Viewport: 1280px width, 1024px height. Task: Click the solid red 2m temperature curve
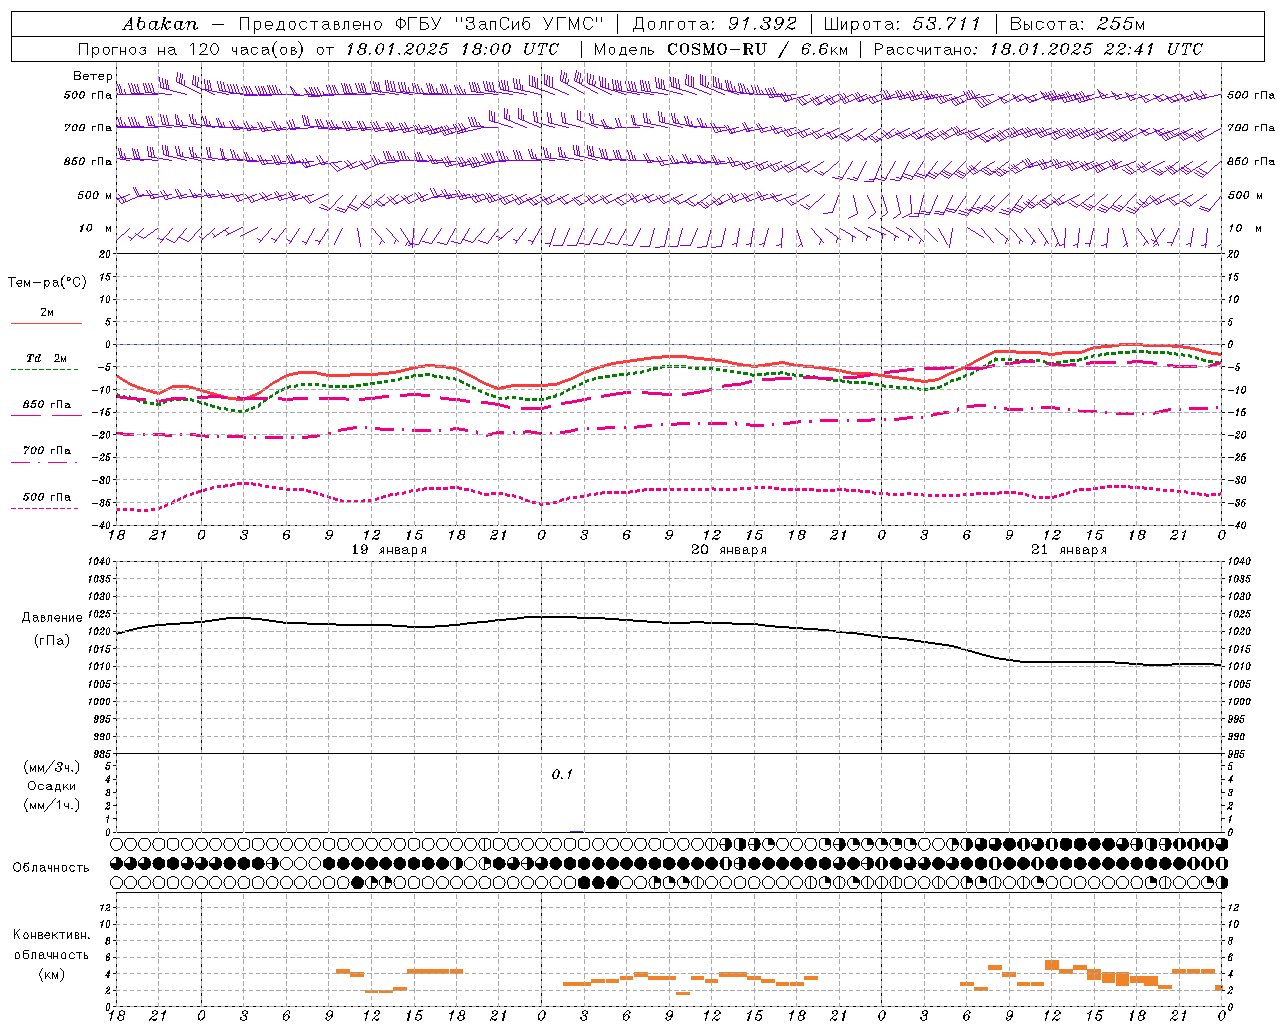669,356
